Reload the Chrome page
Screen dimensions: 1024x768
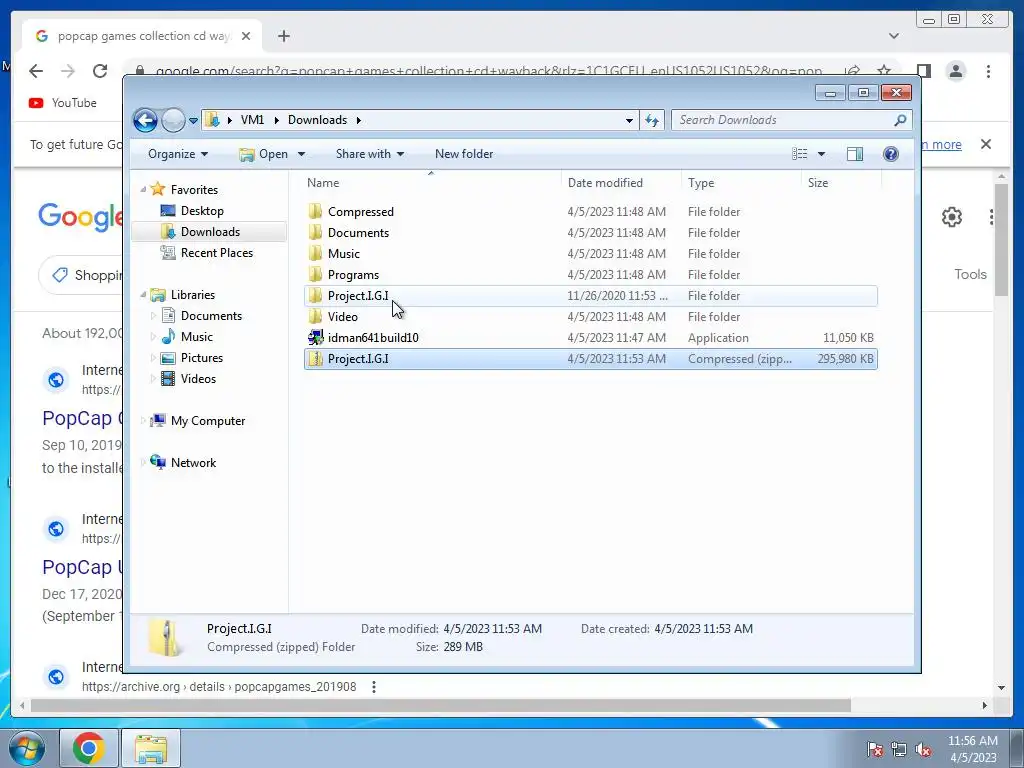(x=100, y=71)
